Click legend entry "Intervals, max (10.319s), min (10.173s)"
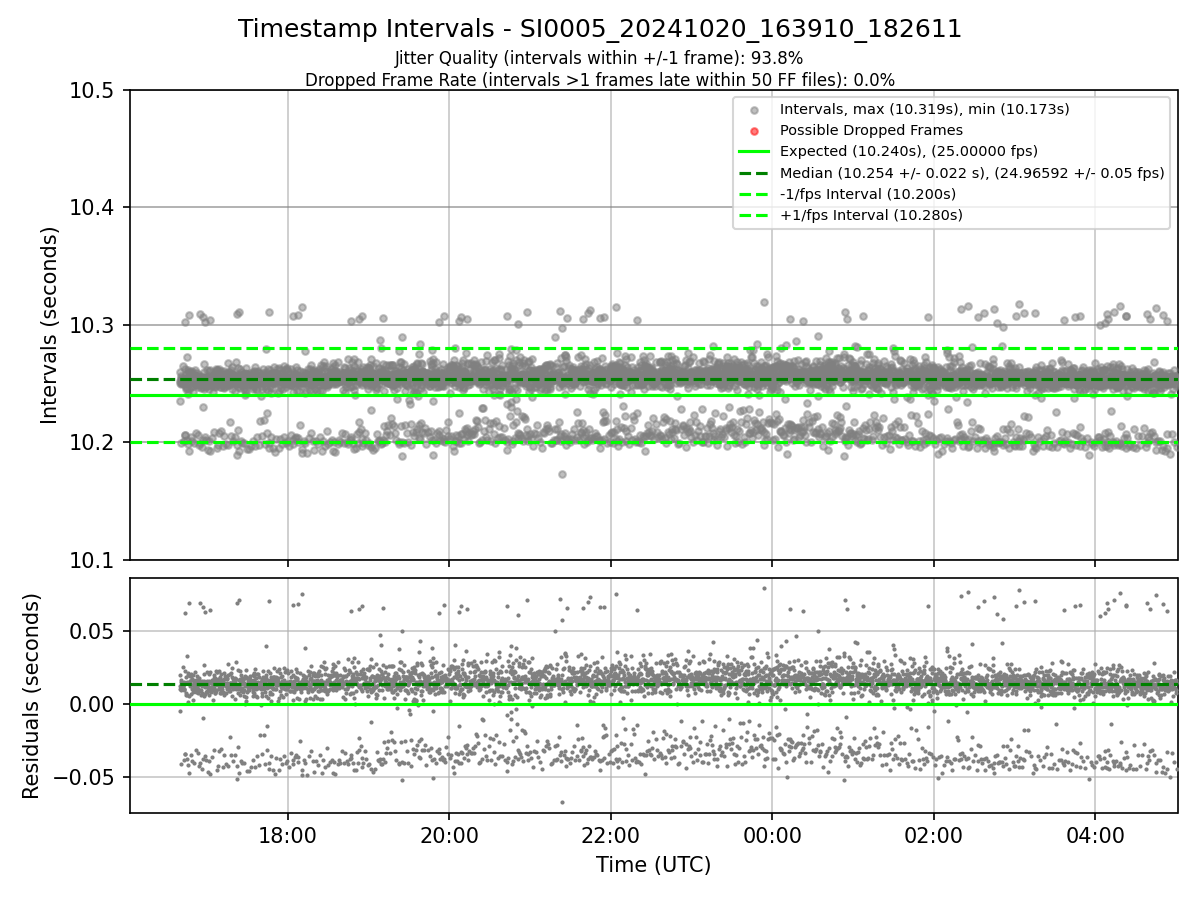The height and width of the screenshot is (900, 1200). coord(924,109)
